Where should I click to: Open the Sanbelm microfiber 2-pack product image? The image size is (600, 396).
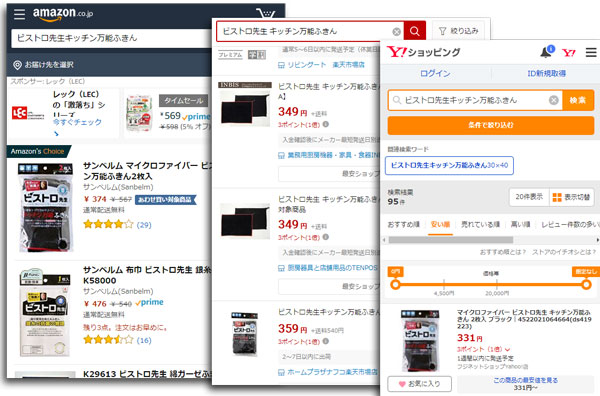(x=45, y=207)
